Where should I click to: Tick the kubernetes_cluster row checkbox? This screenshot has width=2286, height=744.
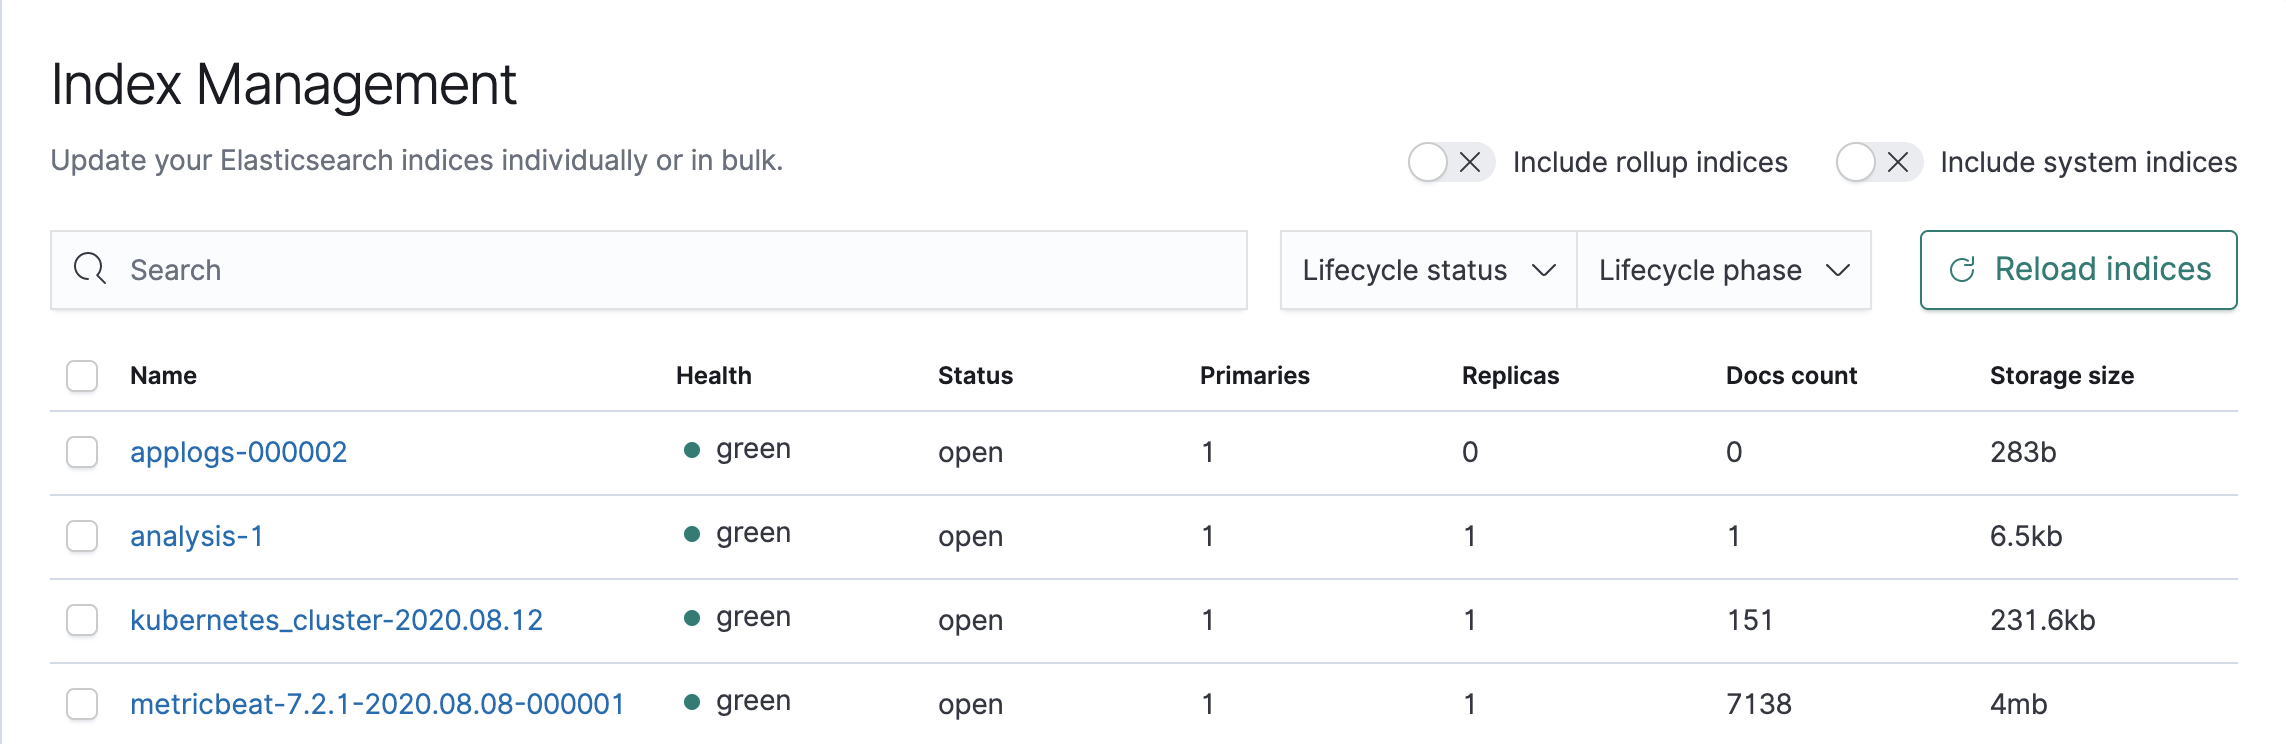click(x=82, y=620)
